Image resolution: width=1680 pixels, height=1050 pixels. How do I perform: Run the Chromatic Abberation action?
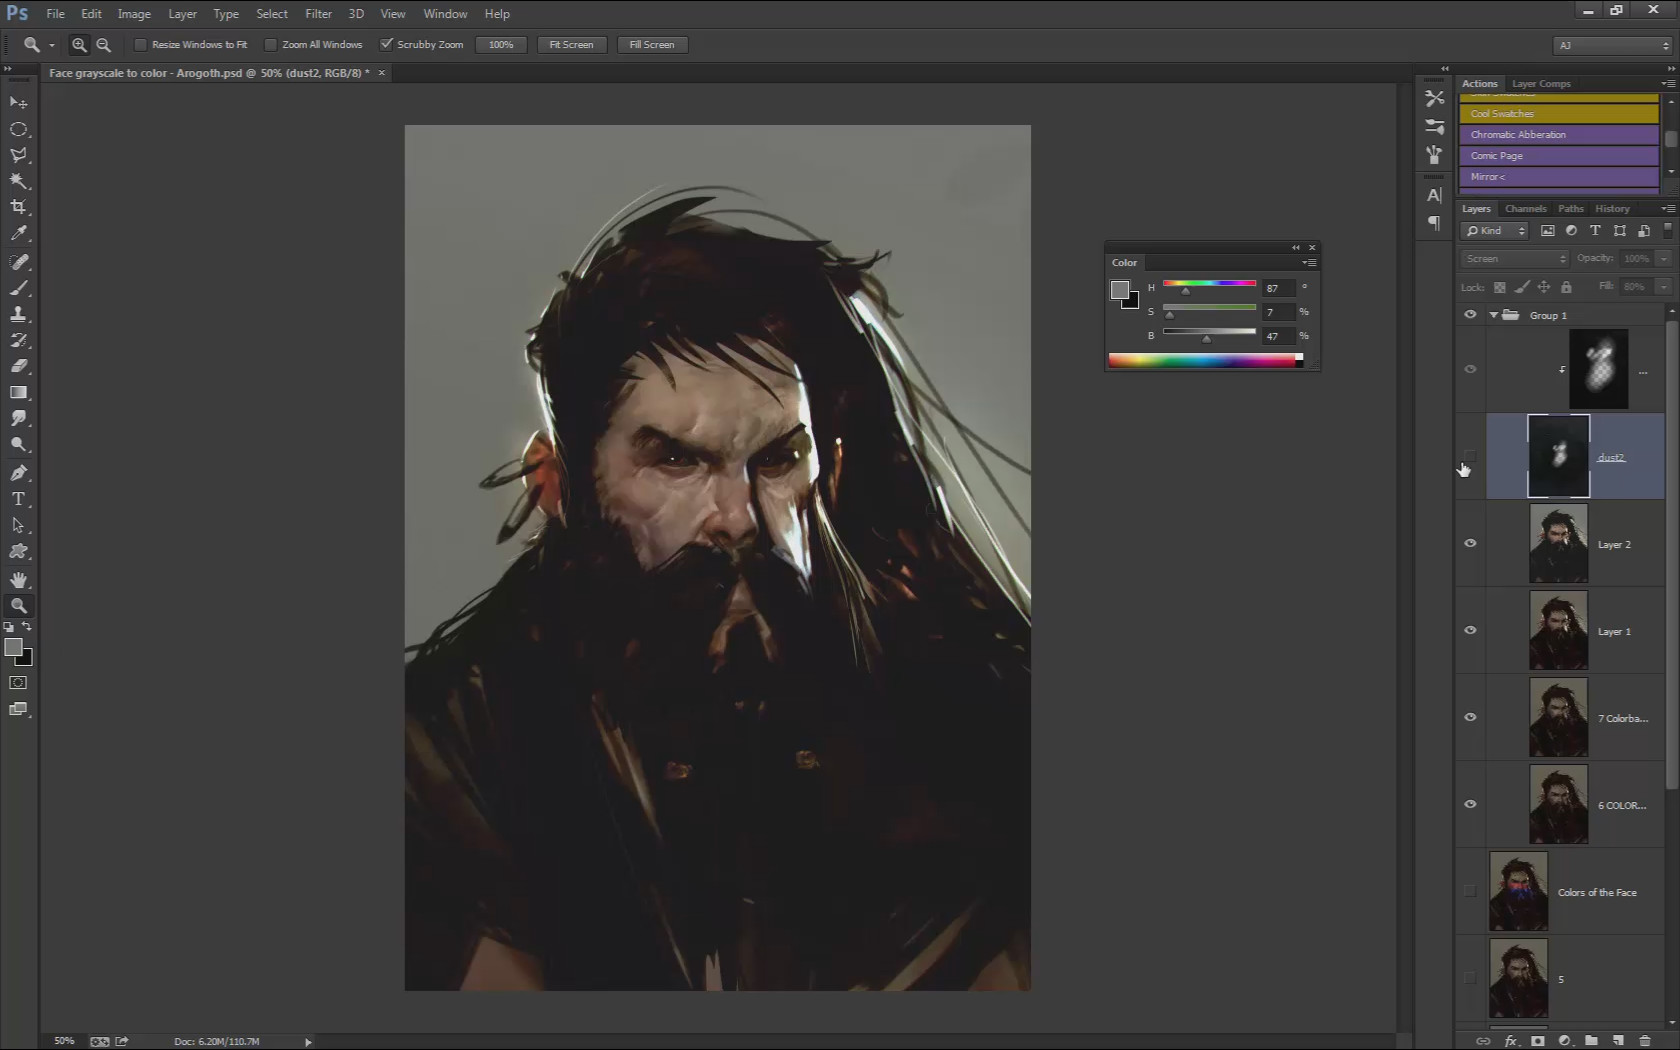(x=1558, y=135)
